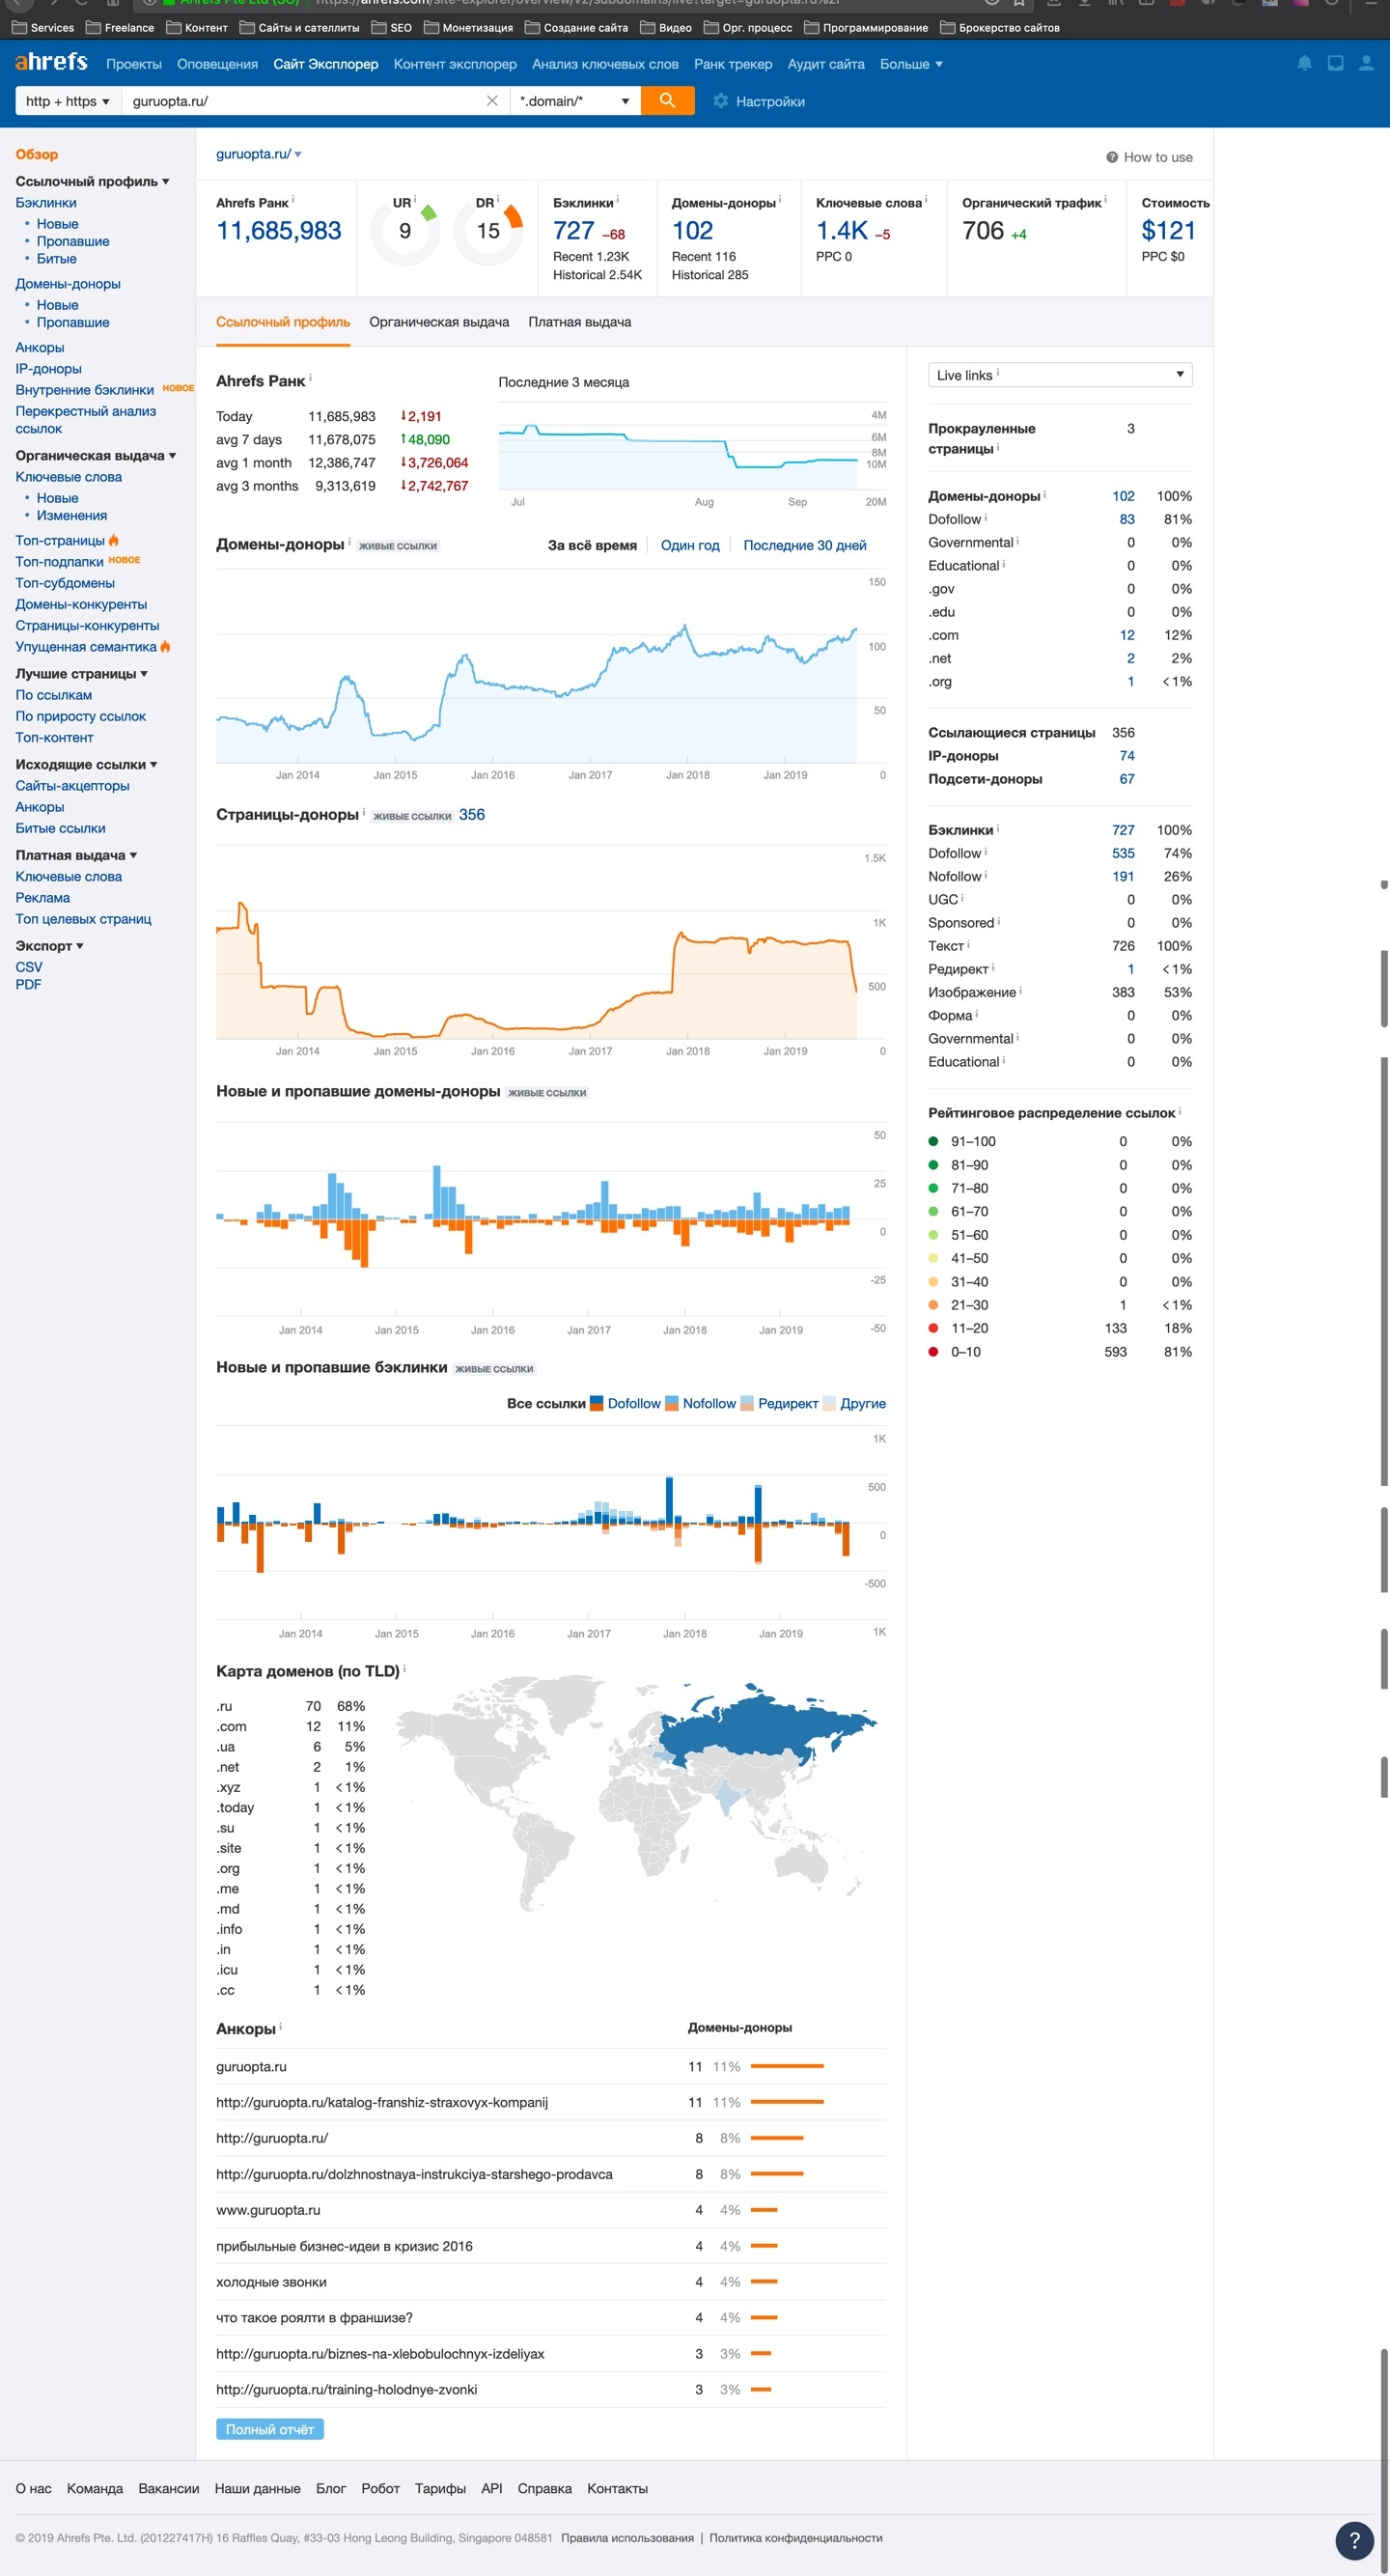1390x2576 pixels.
Task: Open Контент эксплорер in the top navigation
Action: [x=455, y=64]
